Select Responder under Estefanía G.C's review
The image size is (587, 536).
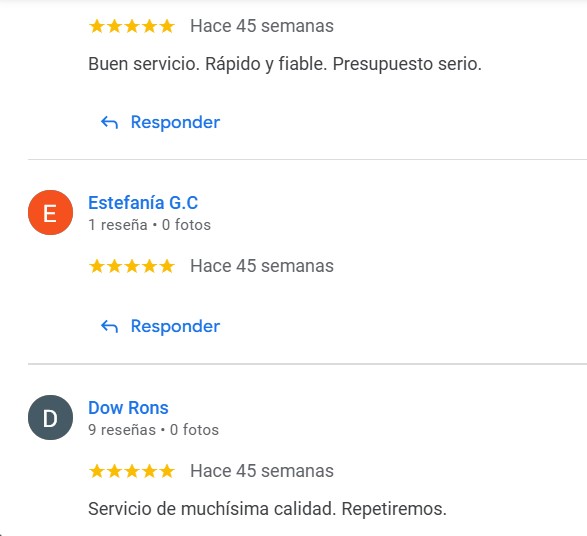coord(175,326)
